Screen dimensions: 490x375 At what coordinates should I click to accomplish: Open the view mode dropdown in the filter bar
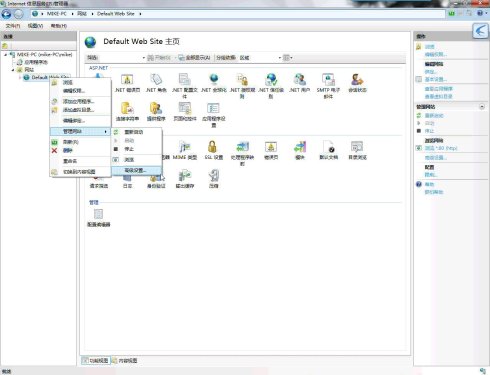click(287, 58)
